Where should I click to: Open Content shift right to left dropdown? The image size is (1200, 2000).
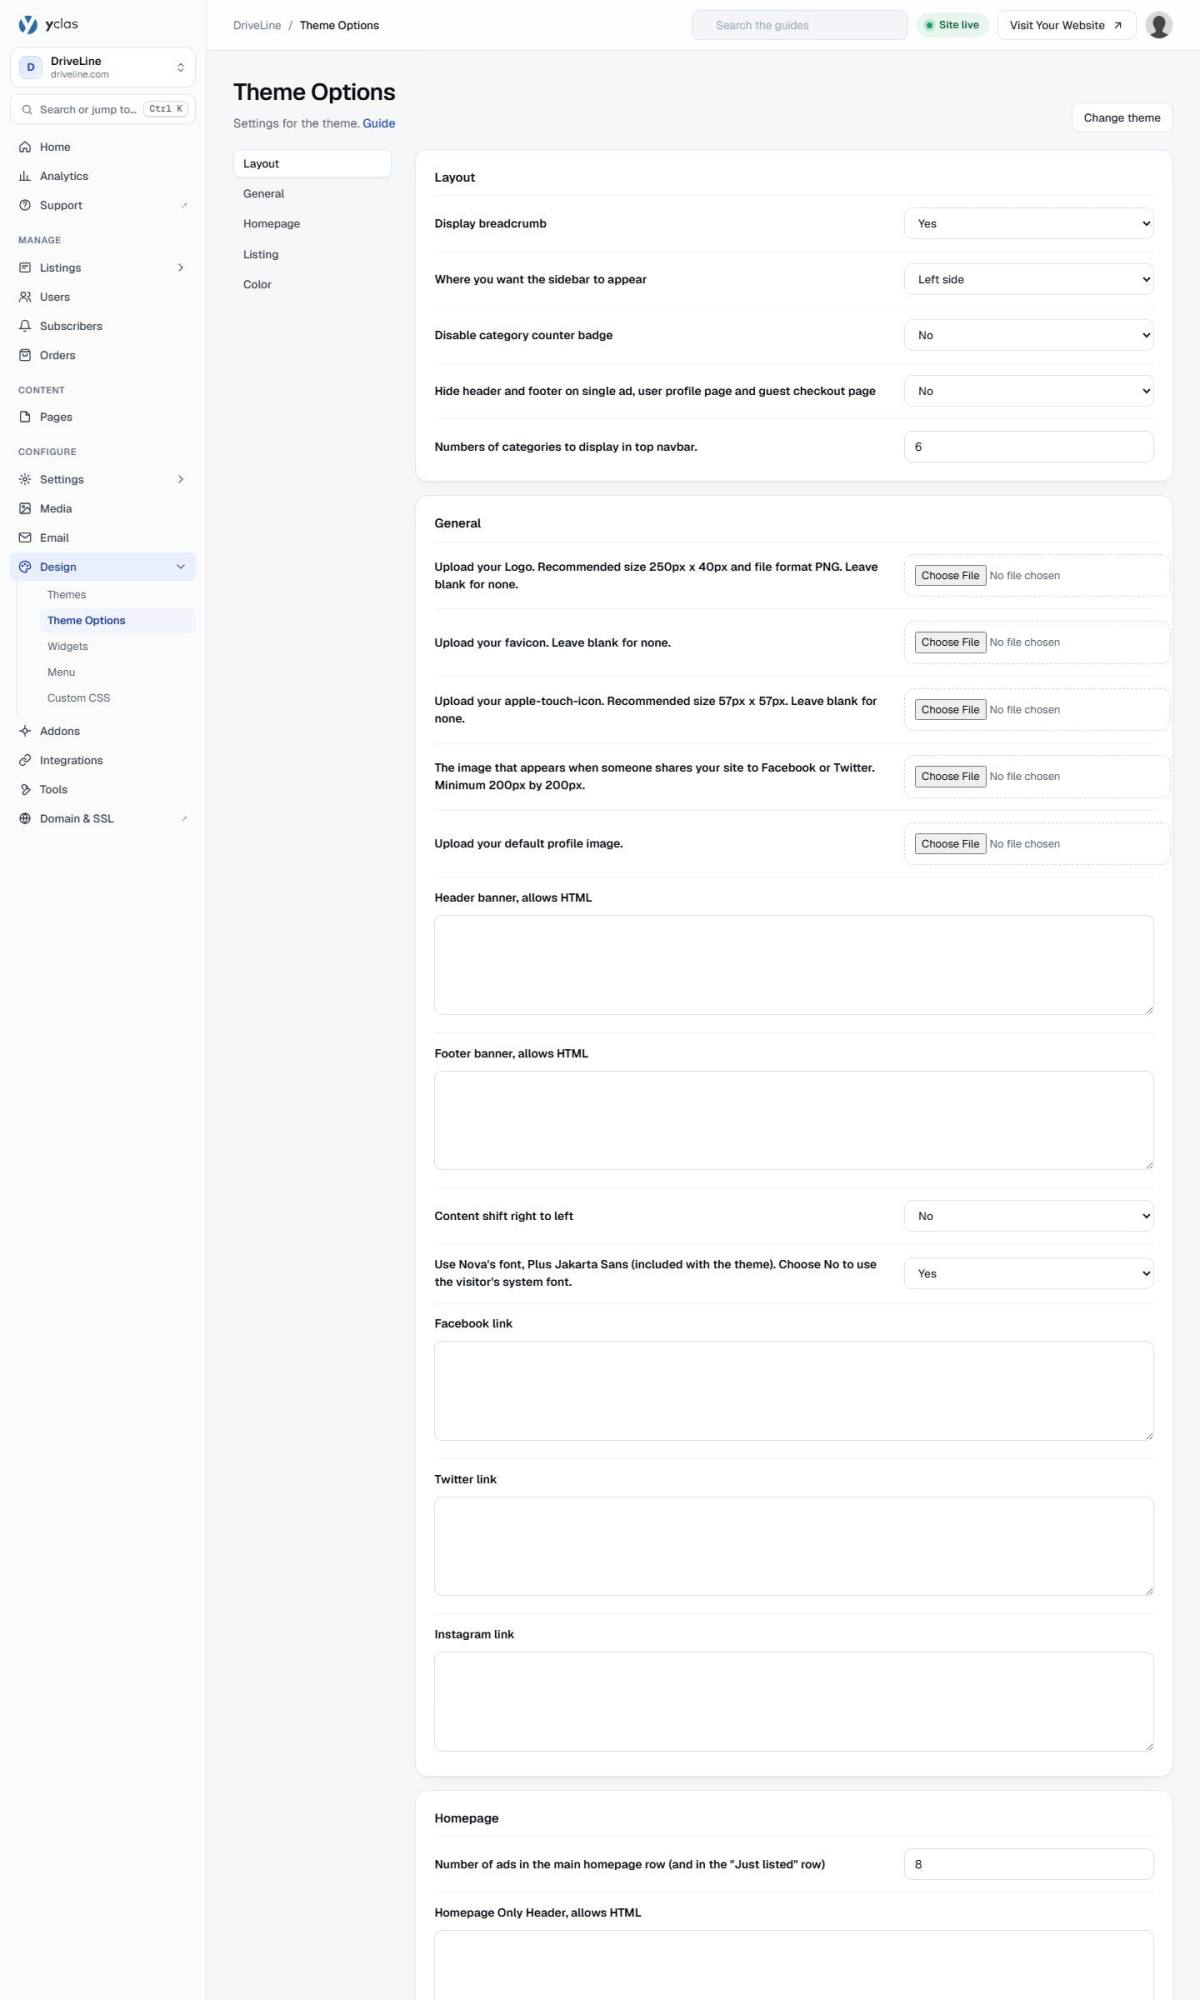tap(1028, 1216)
